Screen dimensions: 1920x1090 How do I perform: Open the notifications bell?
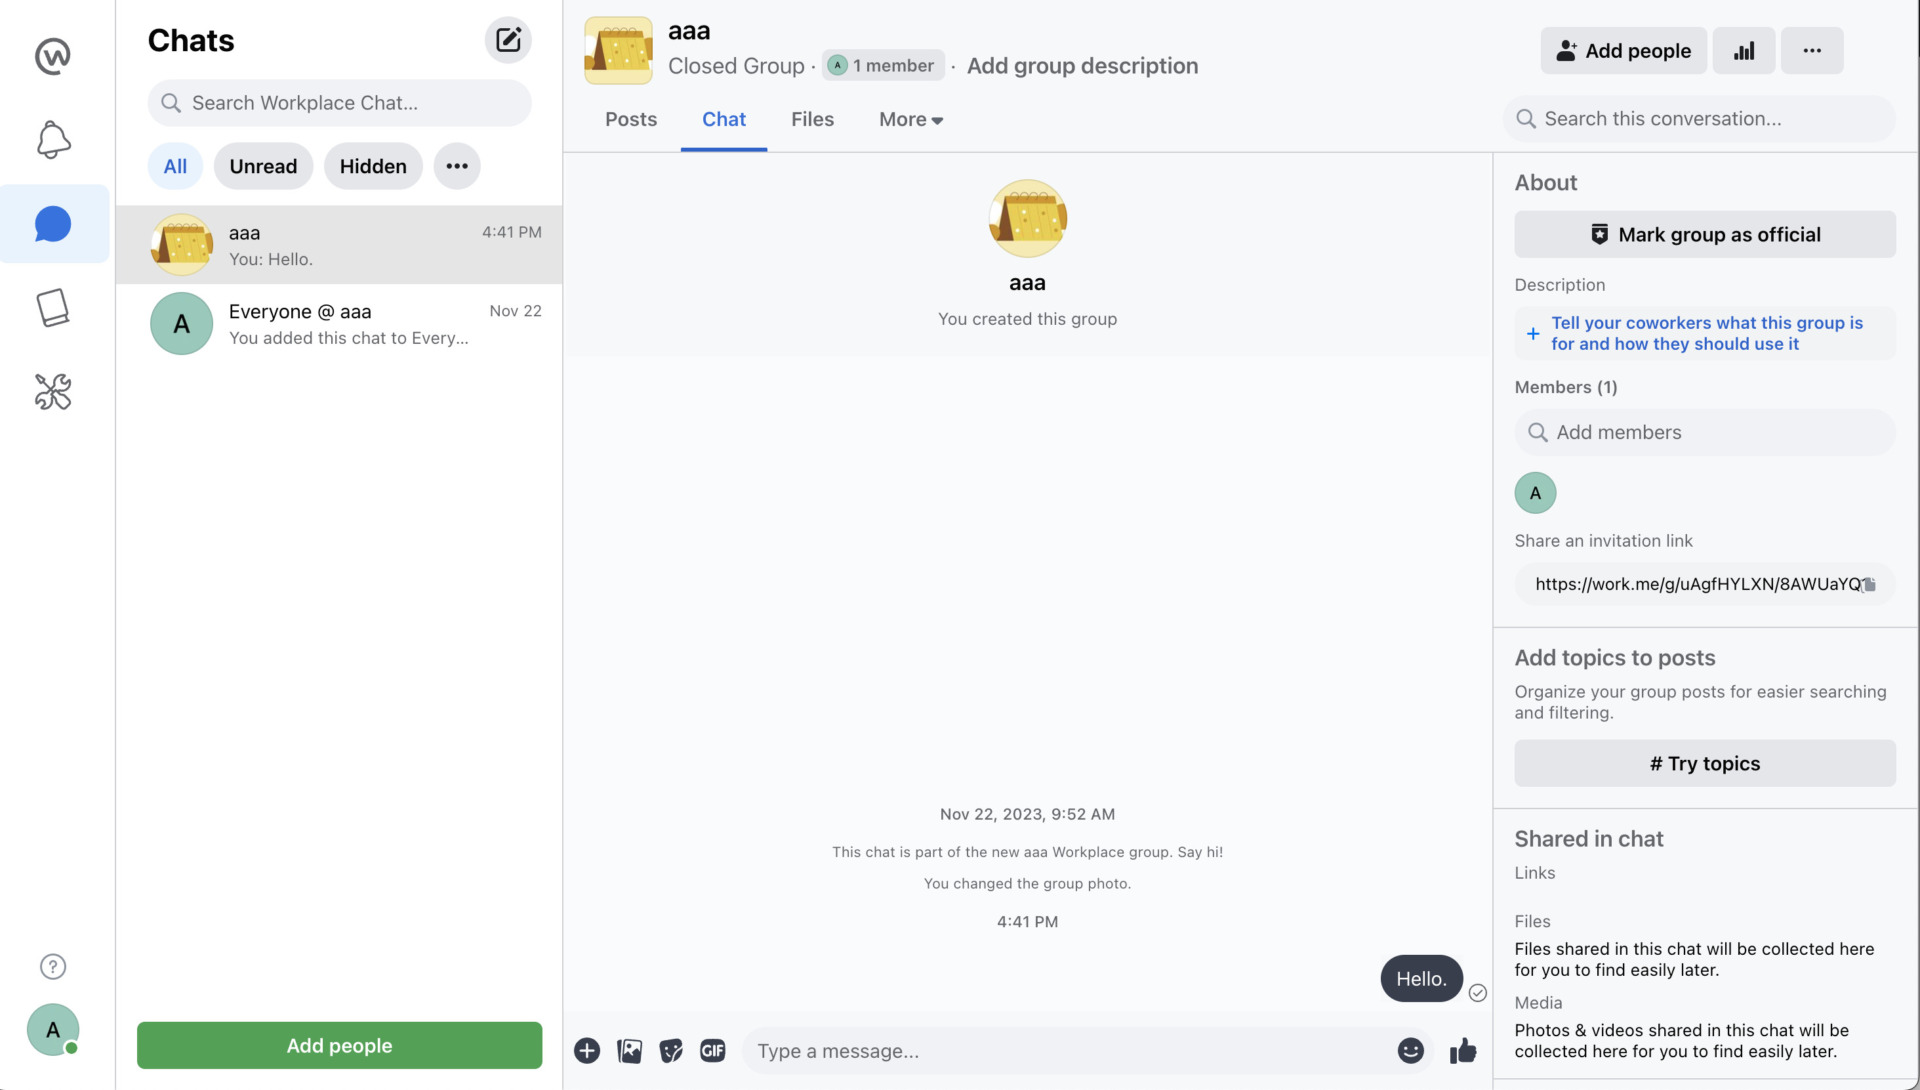coord(52,140)
